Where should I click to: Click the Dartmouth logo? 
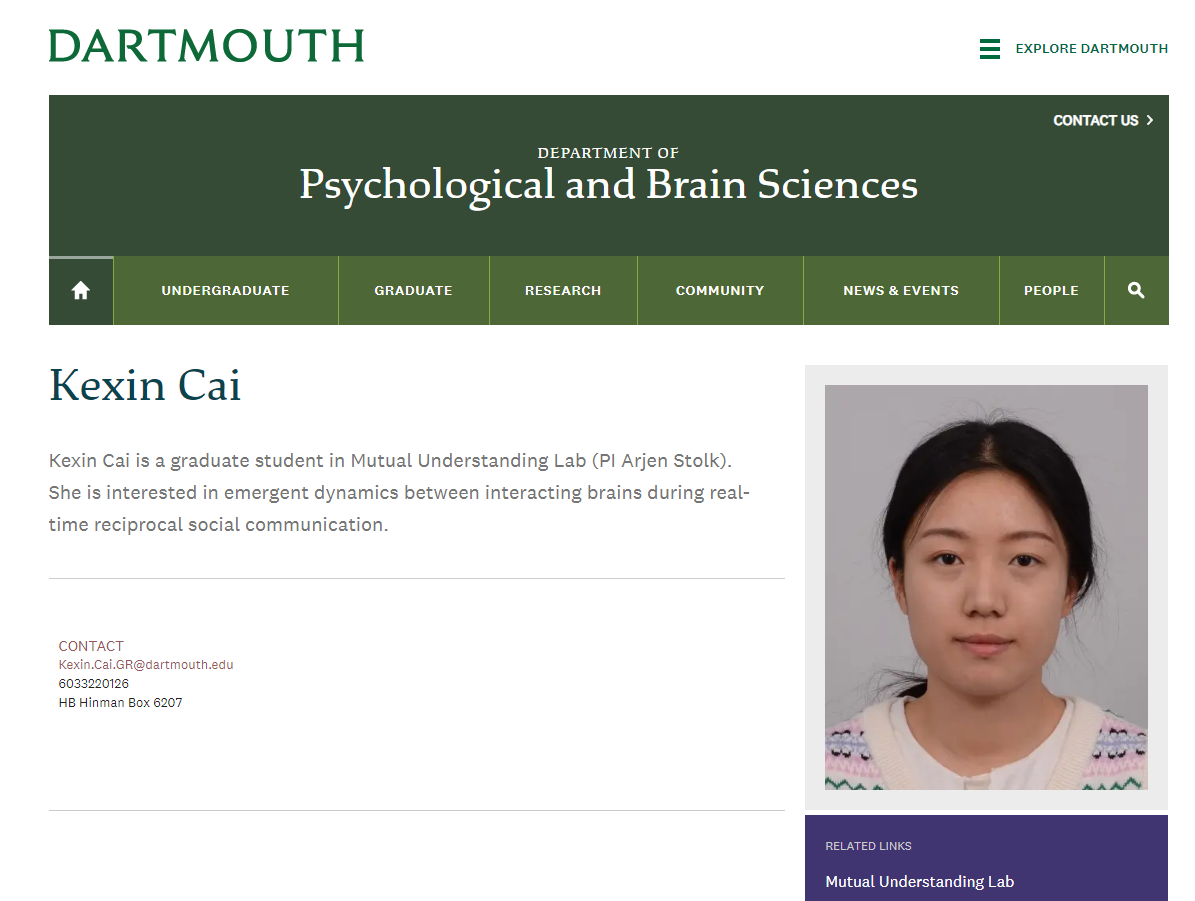[x=206, y=46]
